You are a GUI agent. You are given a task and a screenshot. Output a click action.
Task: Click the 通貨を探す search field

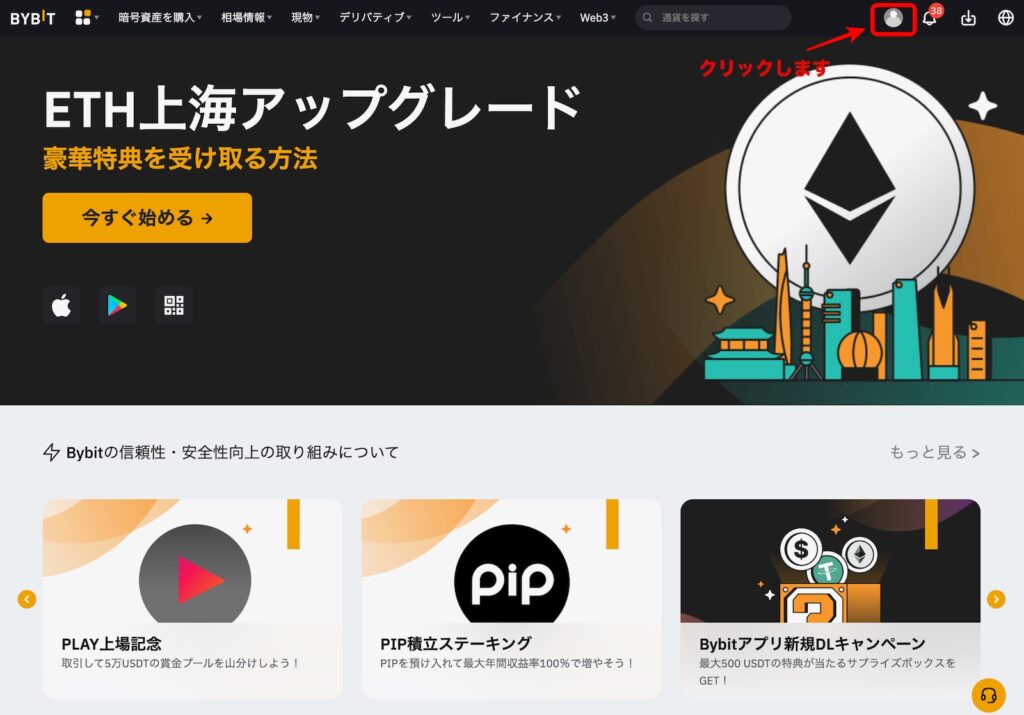tap(713, 18)
